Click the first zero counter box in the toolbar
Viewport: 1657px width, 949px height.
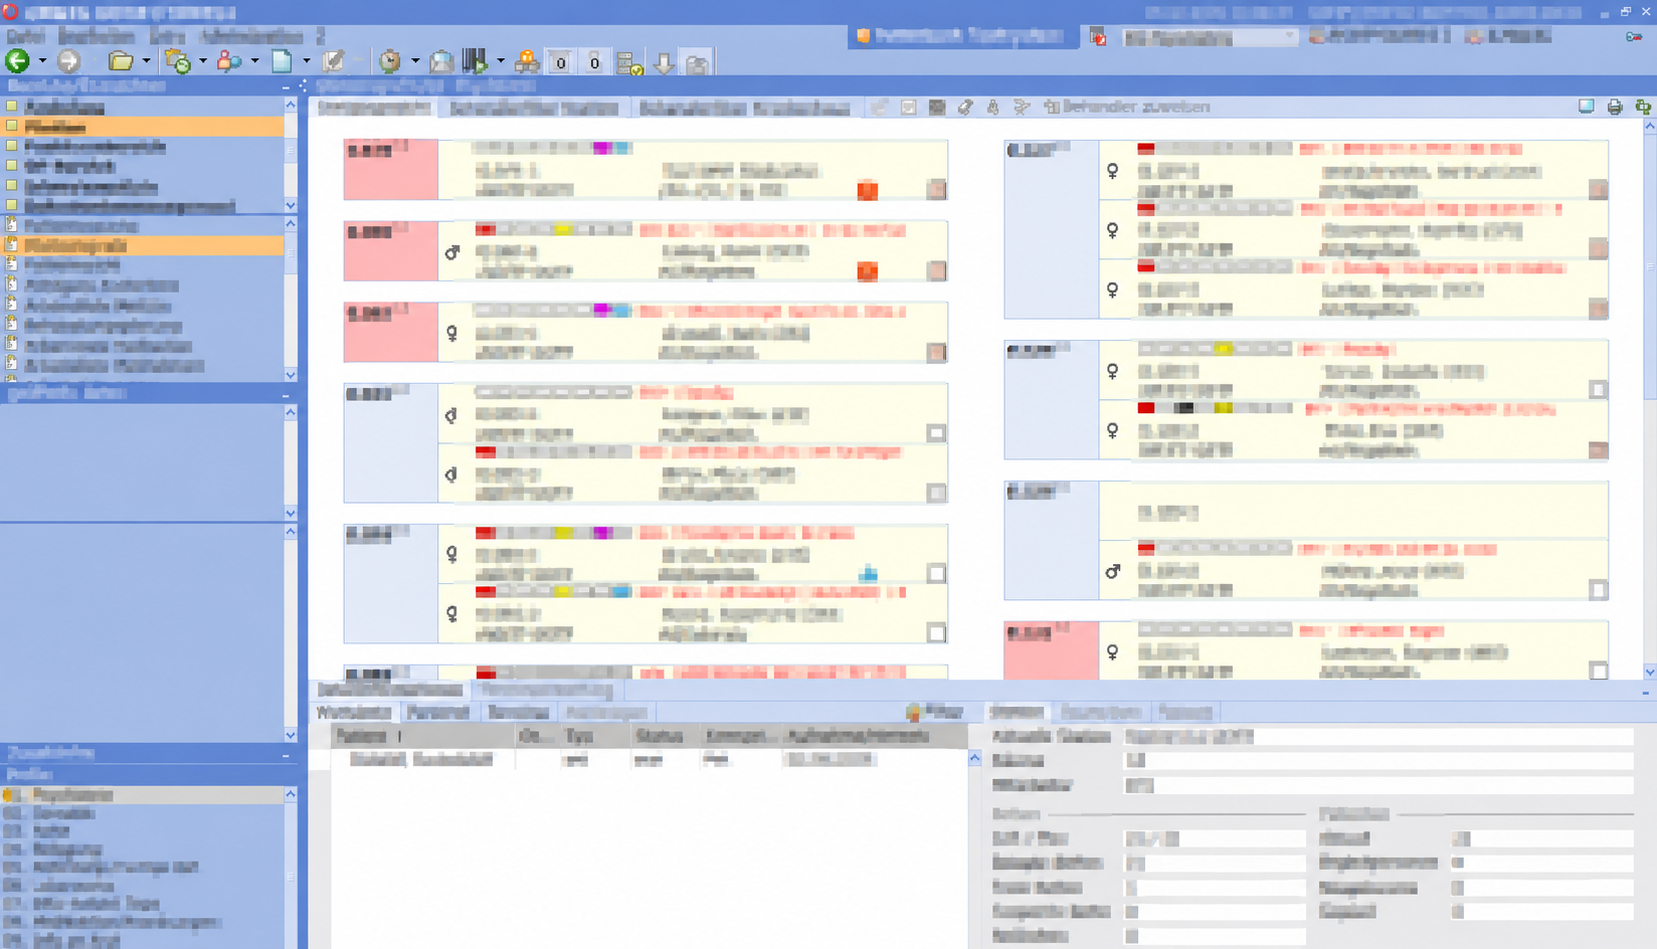coord(560,63)
